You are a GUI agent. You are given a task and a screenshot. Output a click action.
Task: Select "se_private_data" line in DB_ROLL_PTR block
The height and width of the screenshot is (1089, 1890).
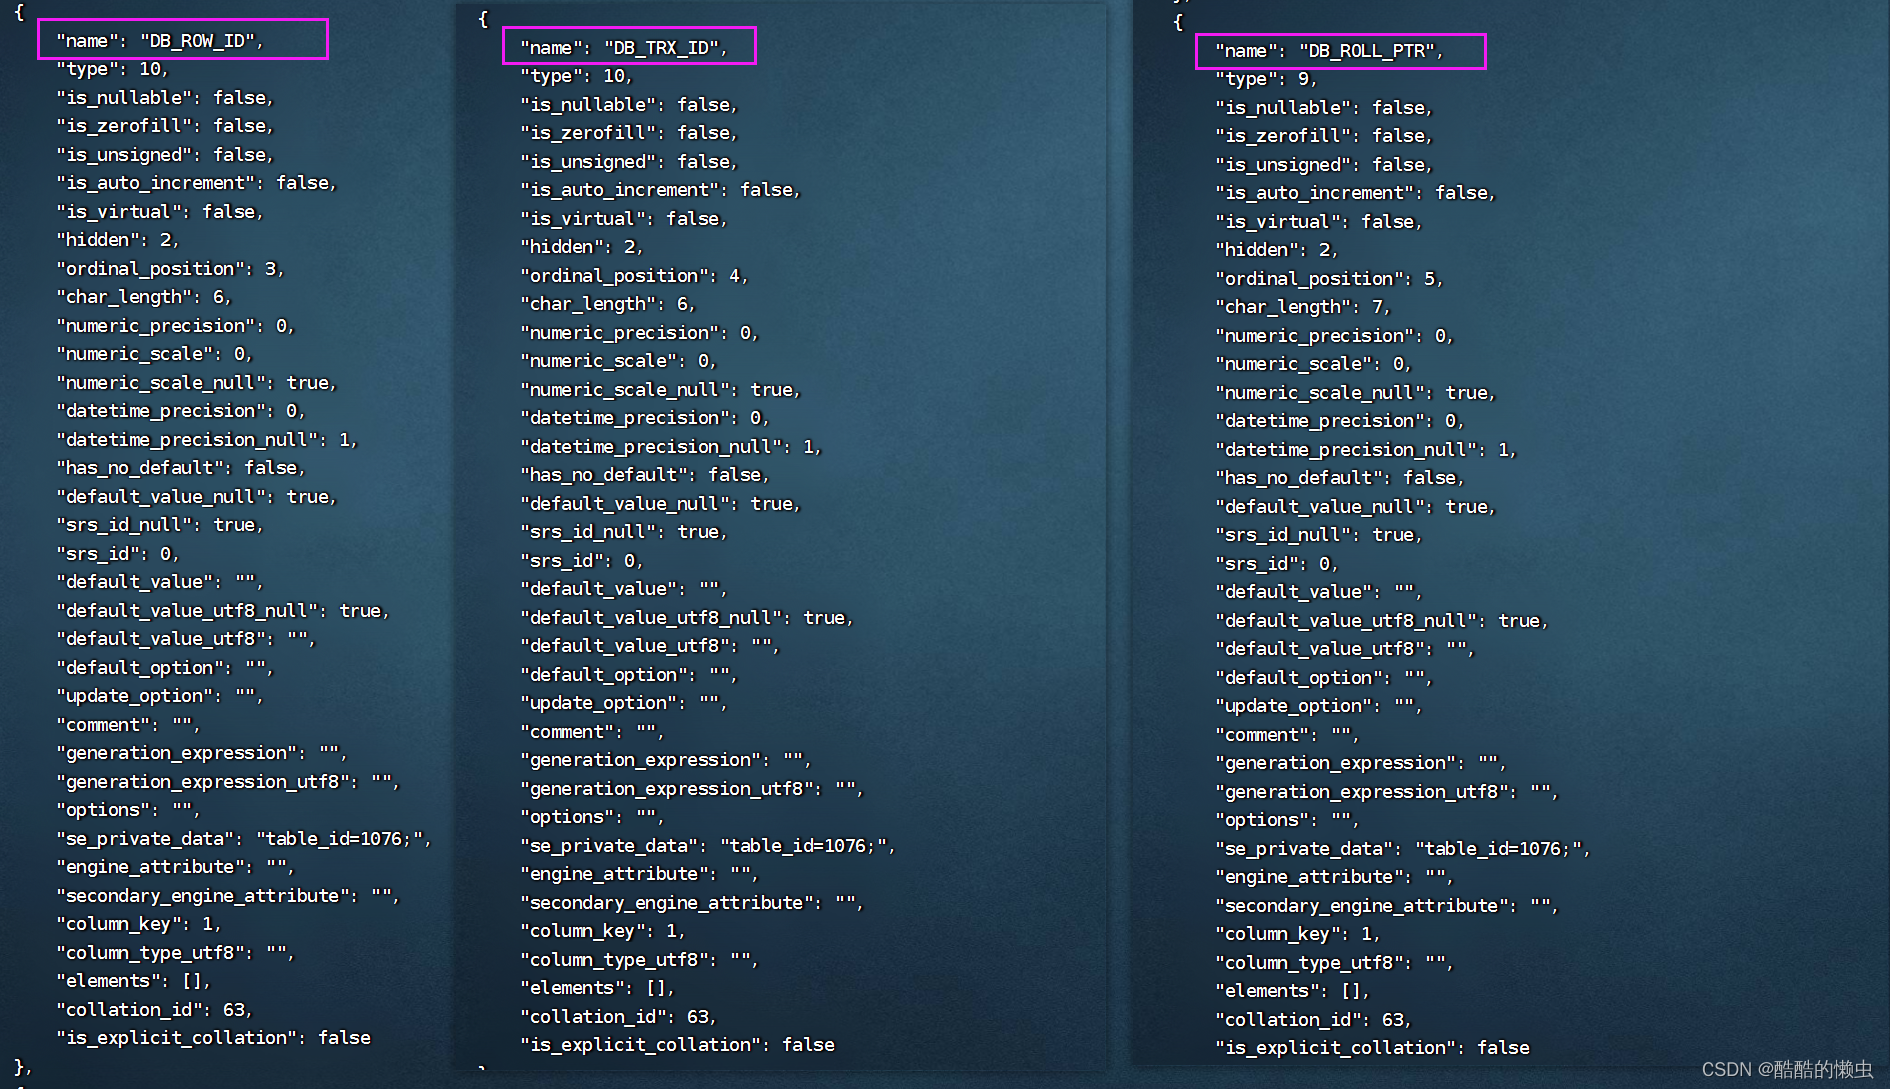tap(1402, 849)
